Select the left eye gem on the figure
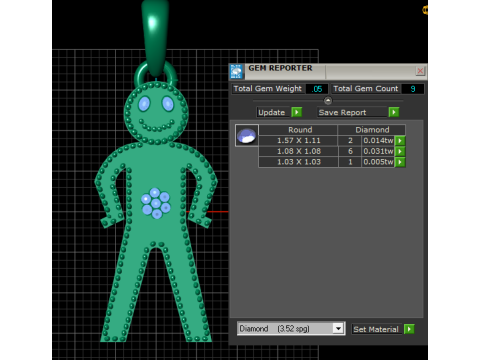The height and width of the screenshot is (360, 480). [x=144, y=104]
